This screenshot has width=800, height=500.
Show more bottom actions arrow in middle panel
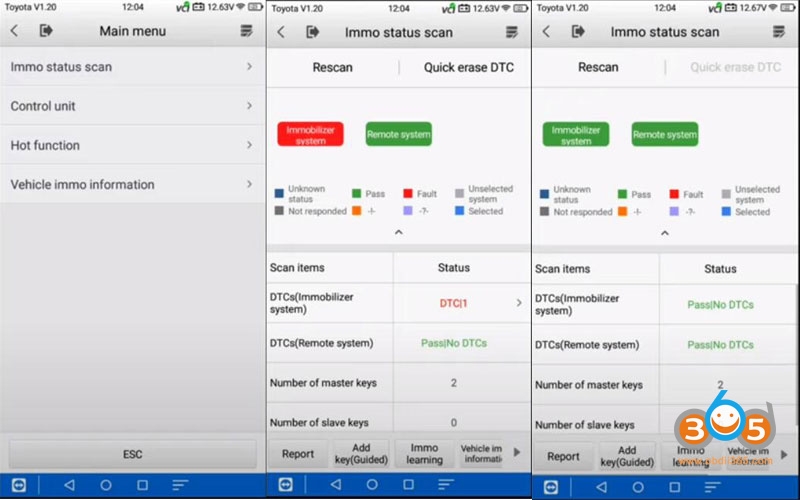point(517,452)
